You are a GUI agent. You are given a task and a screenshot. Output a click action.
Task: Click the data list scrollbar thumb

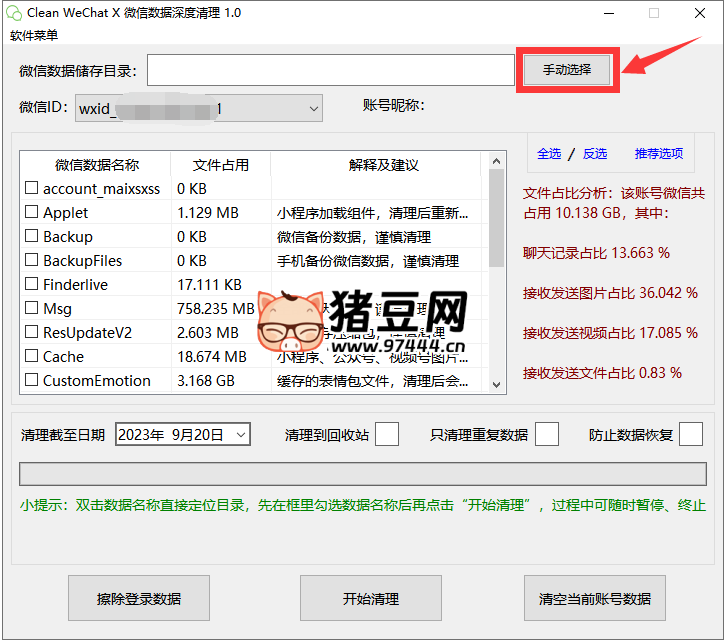click(x=496, y=218)
